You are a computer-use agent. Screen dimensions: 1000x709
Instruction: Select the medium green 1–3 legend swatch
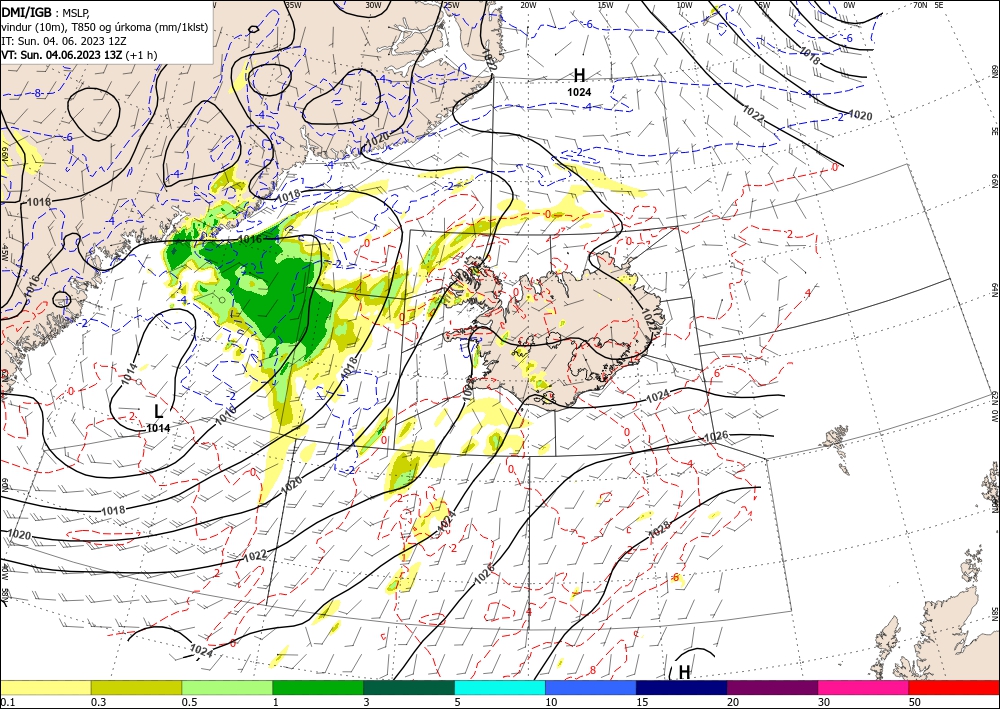click(x=318, y=687)
